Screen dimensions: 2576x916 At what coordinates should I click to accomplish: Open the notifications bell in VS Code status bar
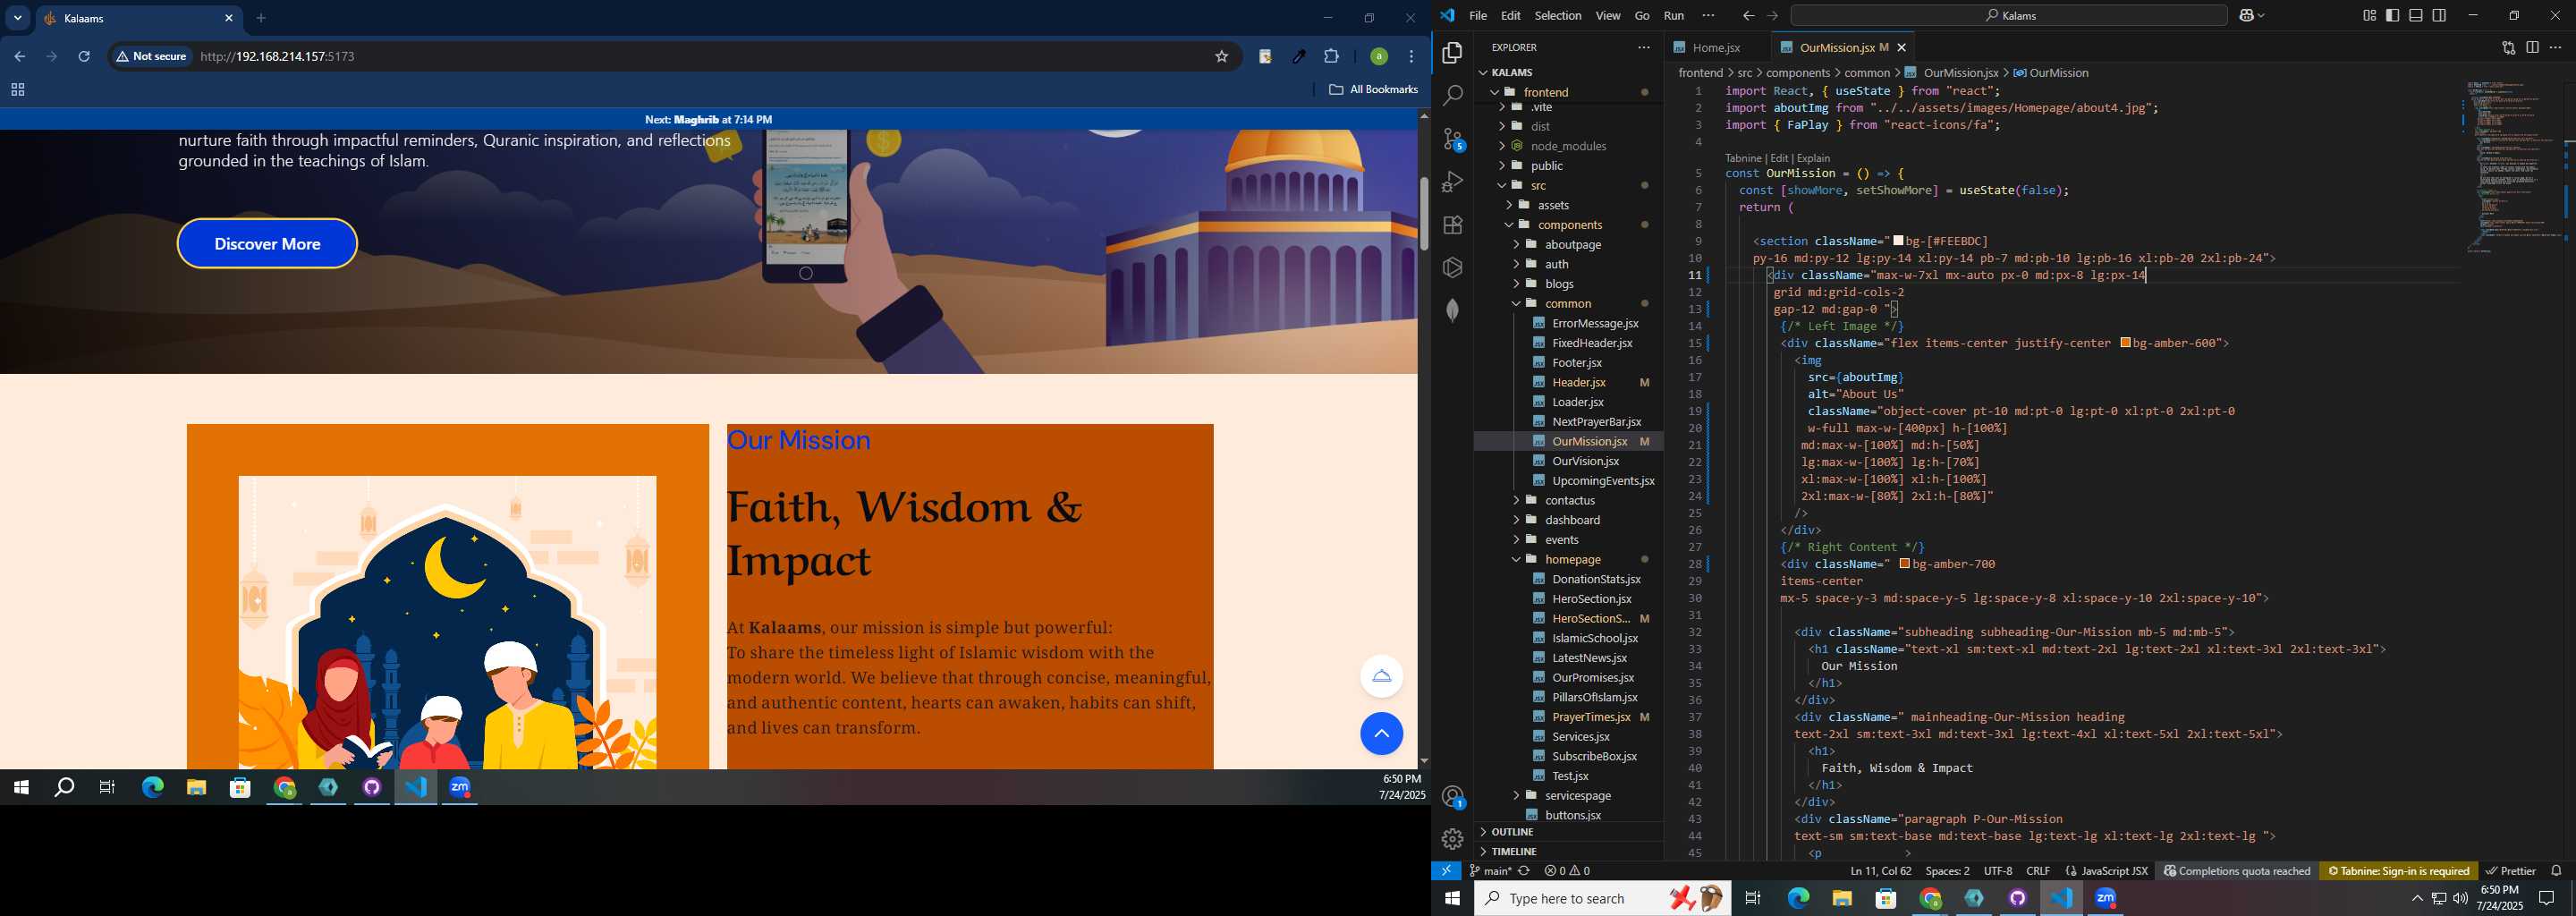point(2556,871)
